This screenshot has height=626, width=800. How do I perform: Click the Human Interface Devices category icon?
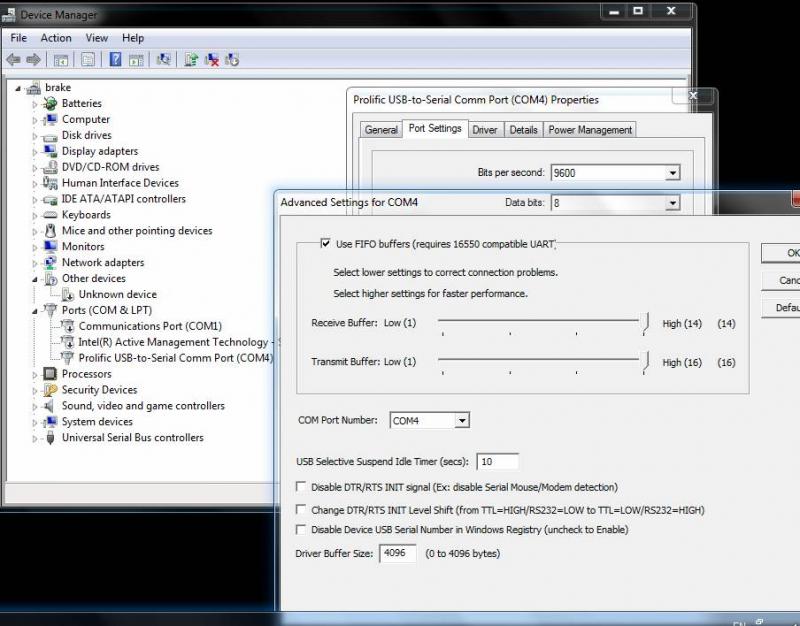50,183
